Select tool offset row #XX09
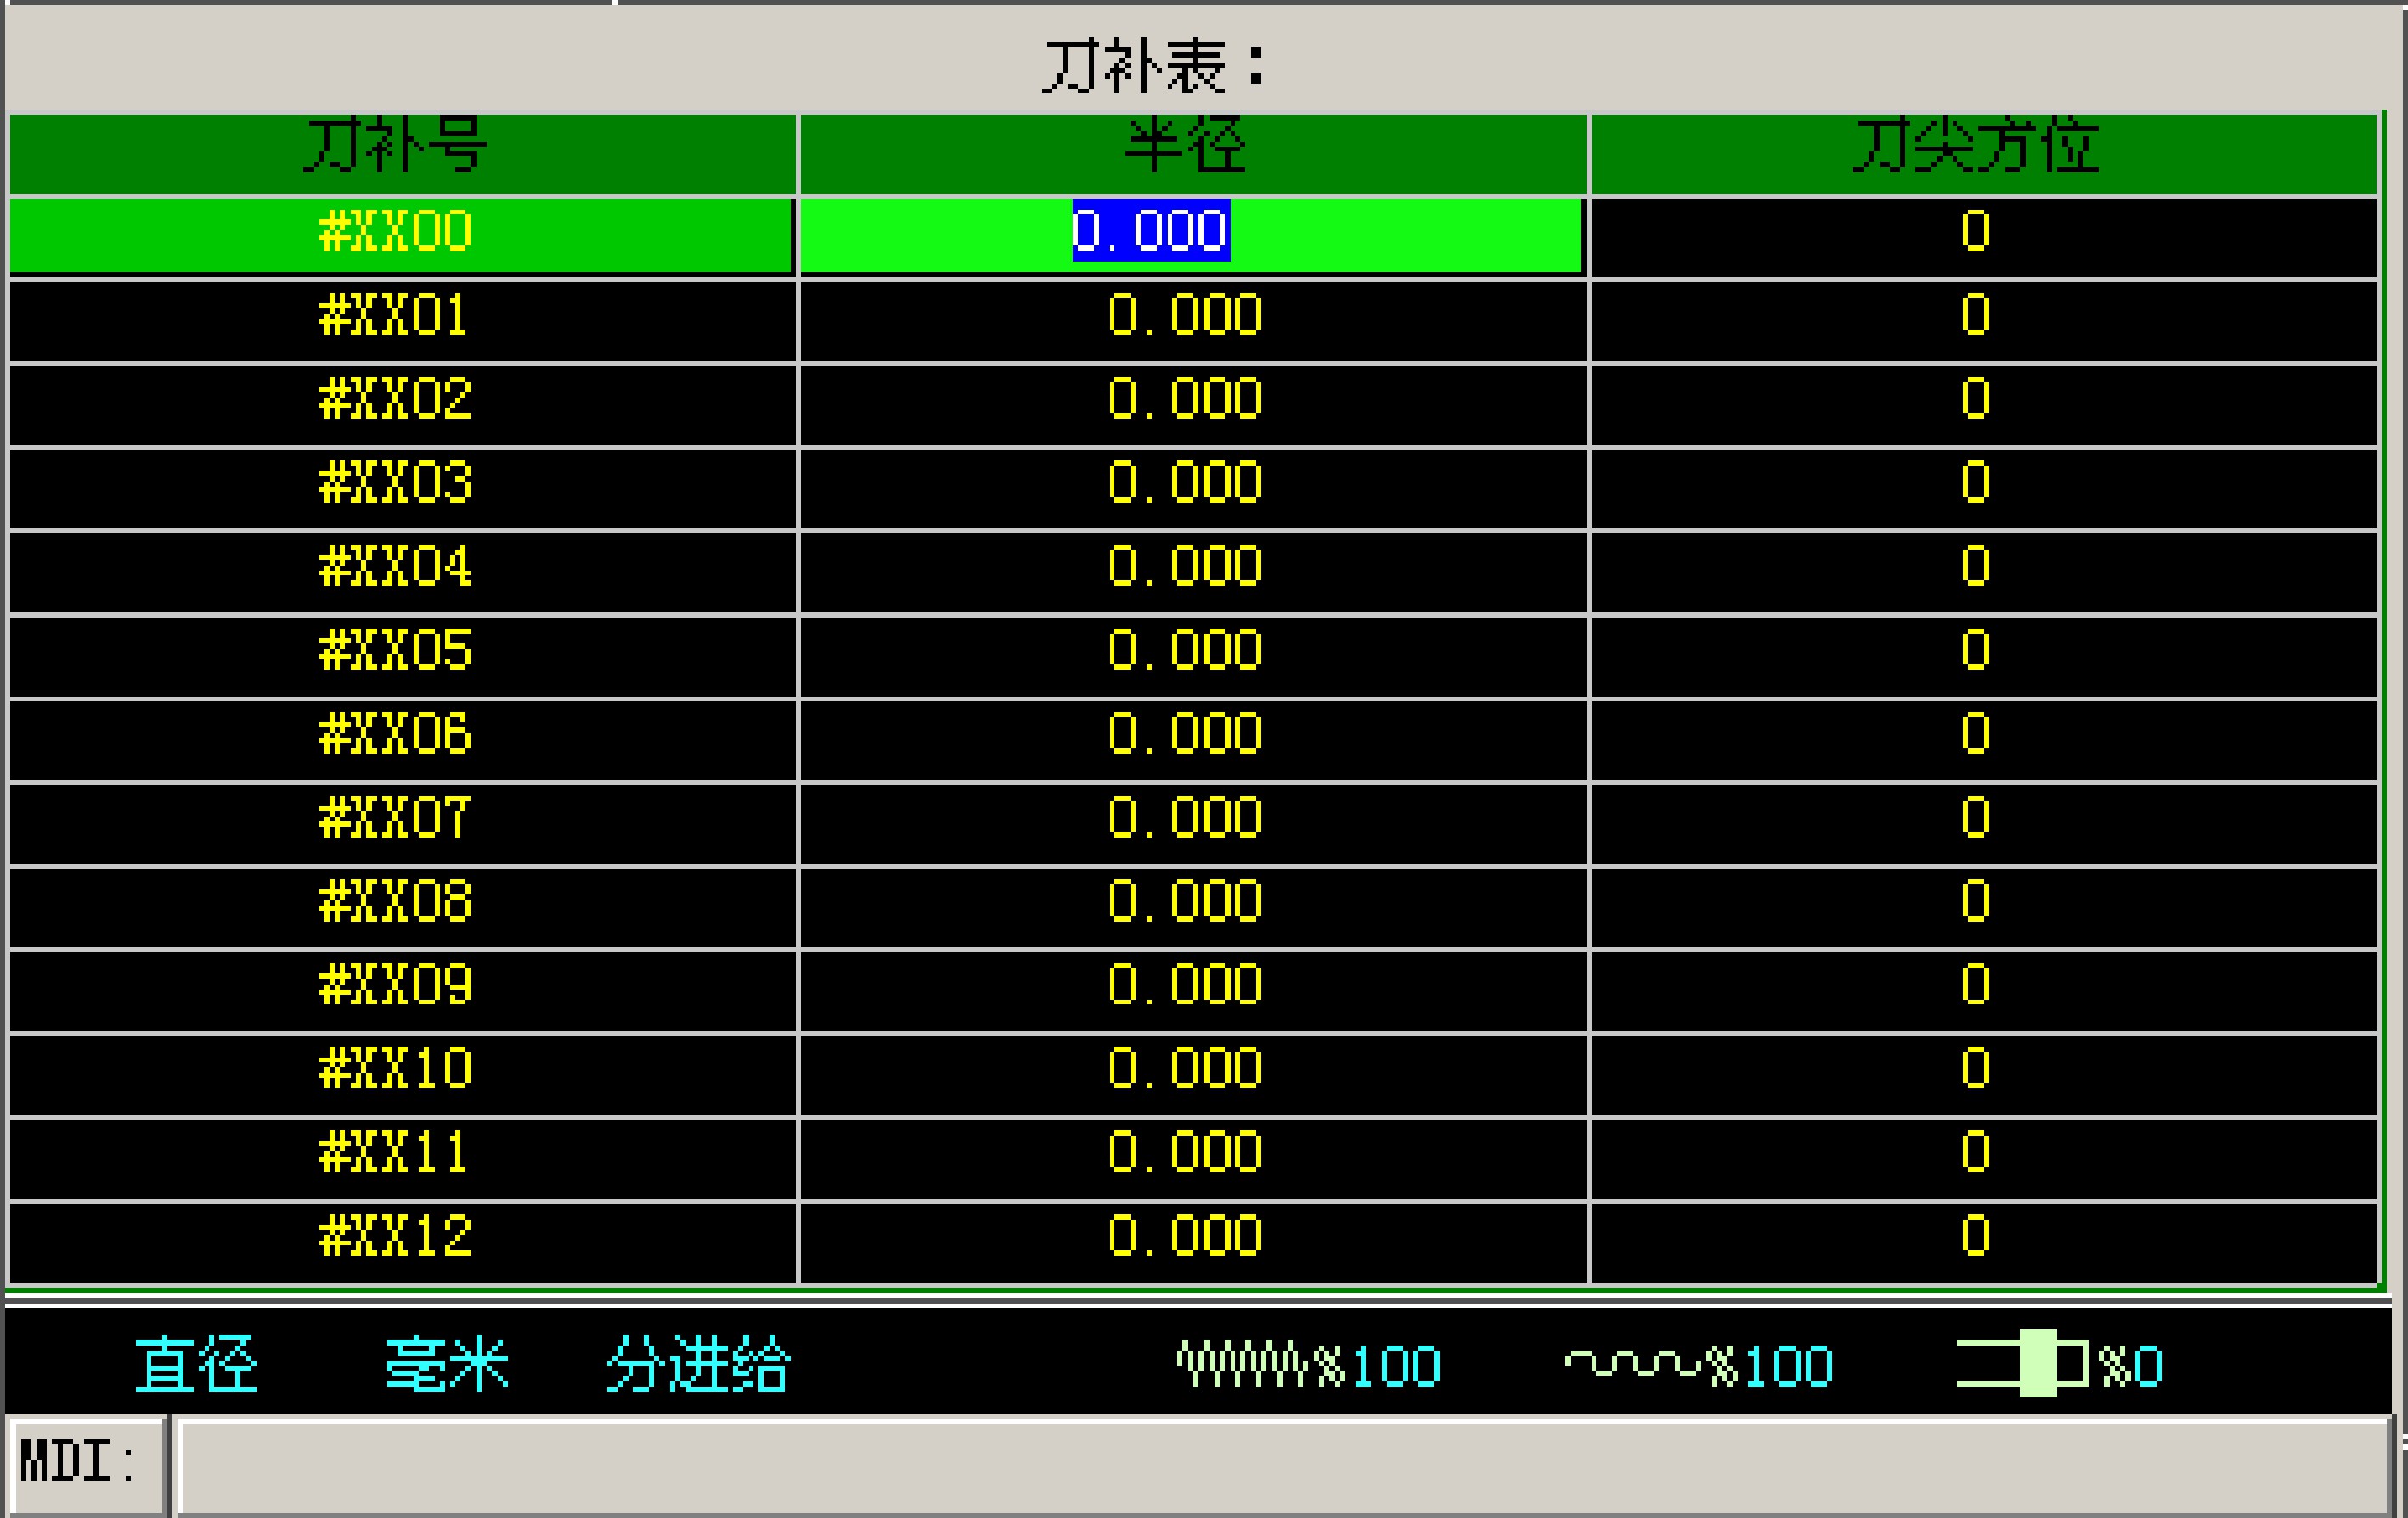This screenshot has height=1518, width=2408. click(402, 992)
